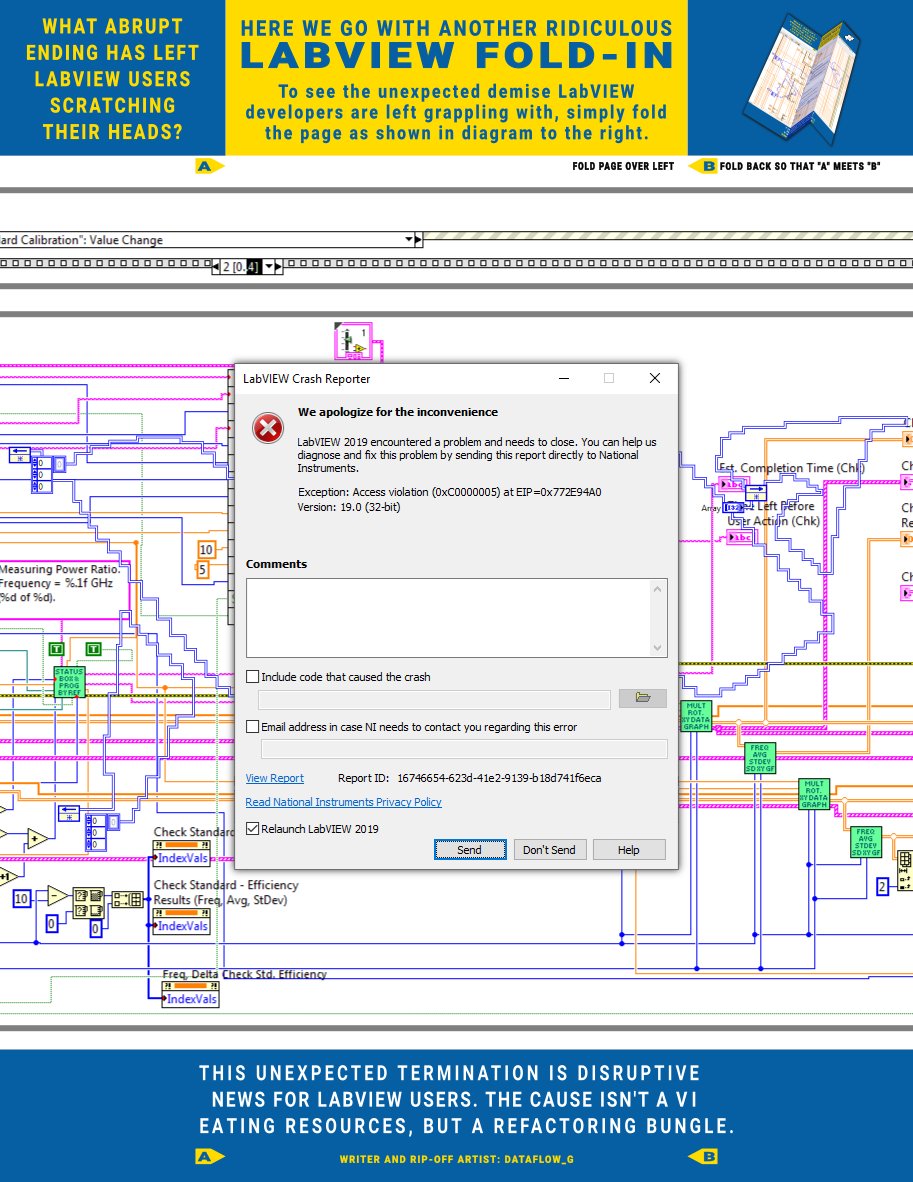Click the Report ID value text
This screenshot has height=1182, width=913.
pos(499,778)
